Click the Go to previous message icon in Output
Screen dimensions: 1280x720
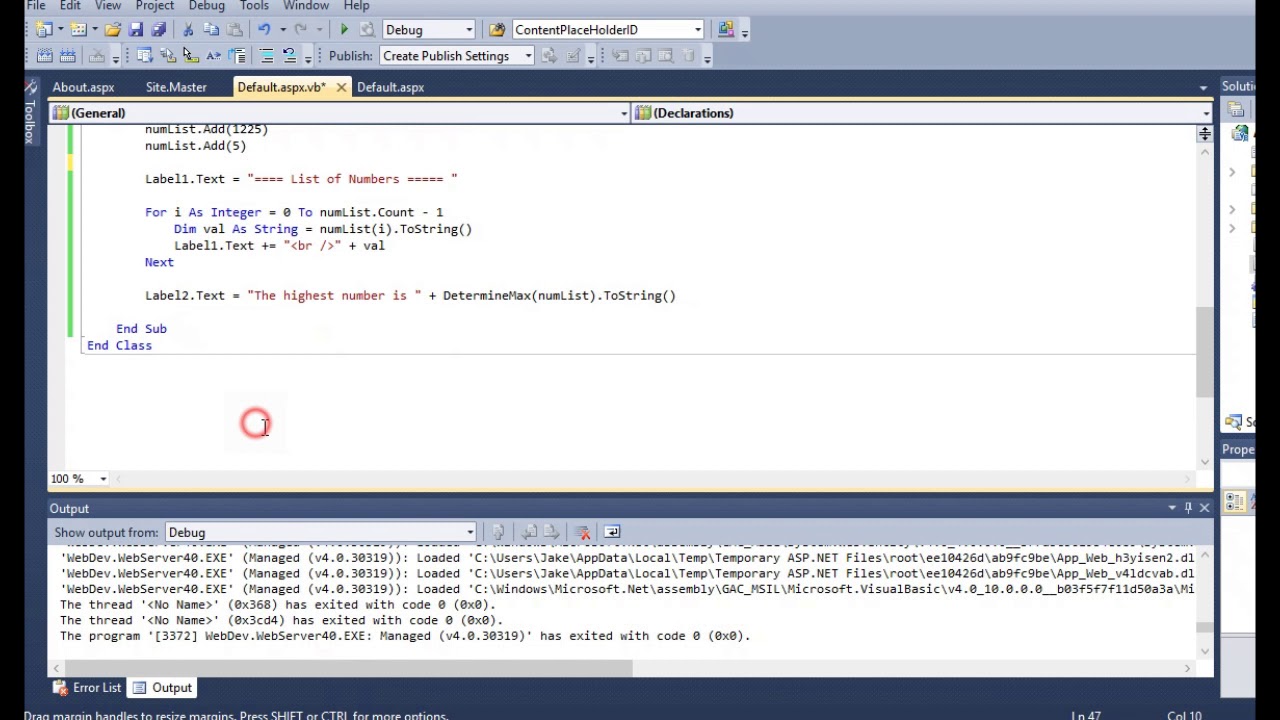pyautogui.click(x=530, y=532)
